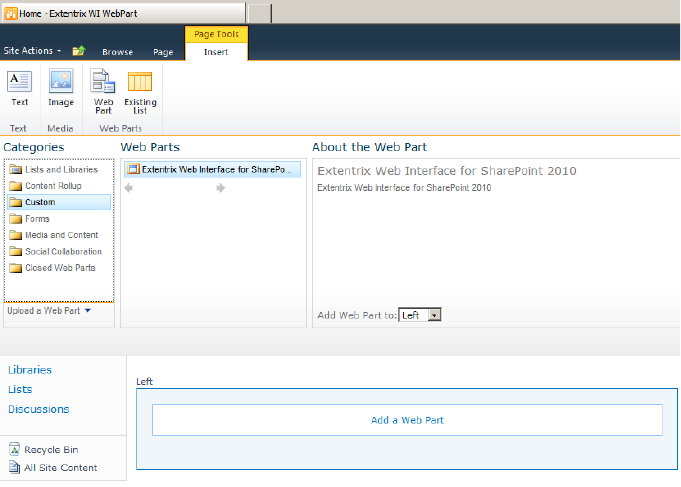Open the Libraries navigation link

30,370
